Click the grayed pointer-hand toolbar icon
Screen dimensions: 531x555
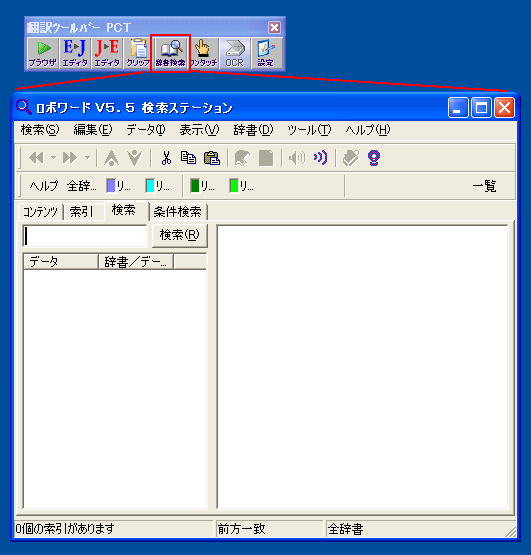(x=242, y=158)
